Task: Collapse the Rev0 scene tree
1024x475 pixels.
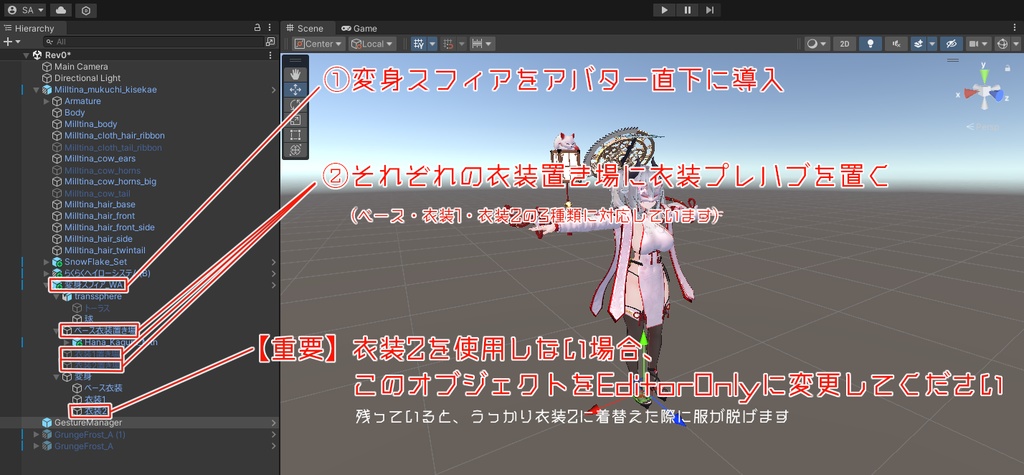Action: [26, 55]
